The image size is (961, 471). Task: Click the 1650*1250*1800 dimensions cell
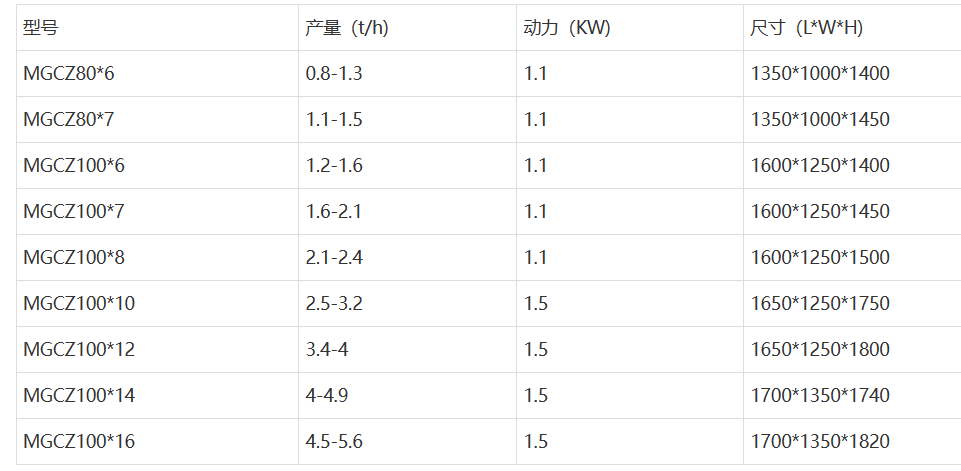[852, 350]
